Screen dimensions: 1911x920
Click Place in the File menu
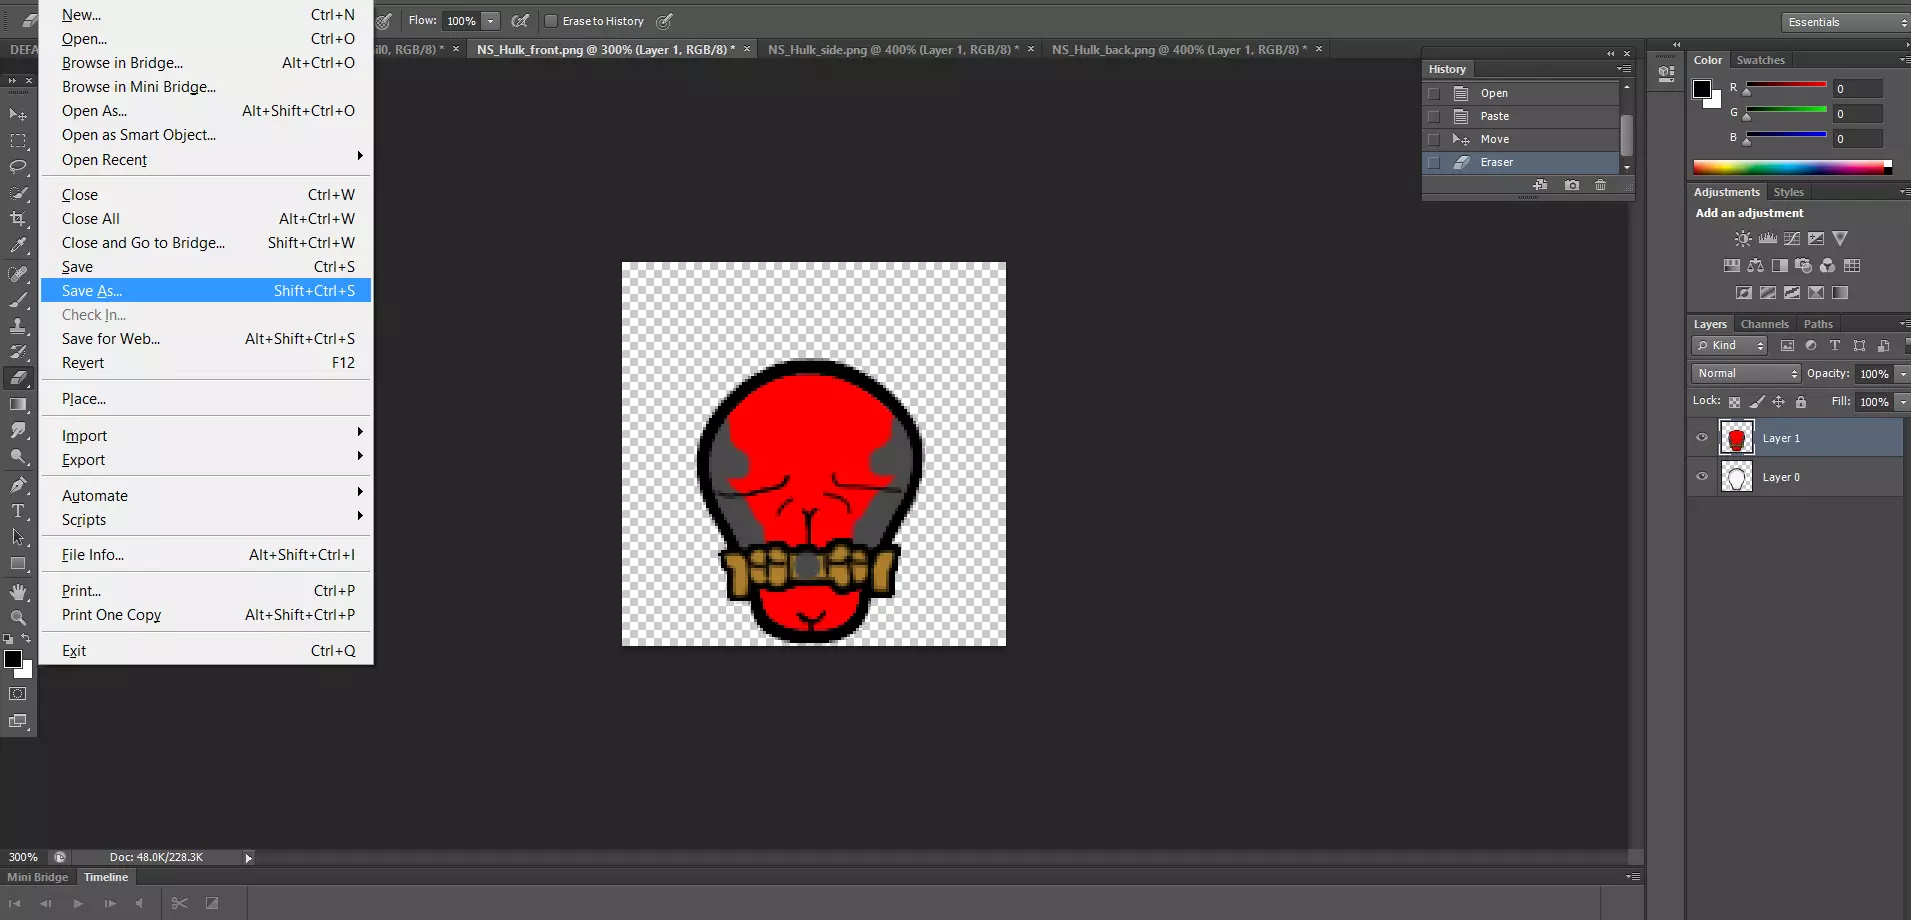tap(206, 399)
